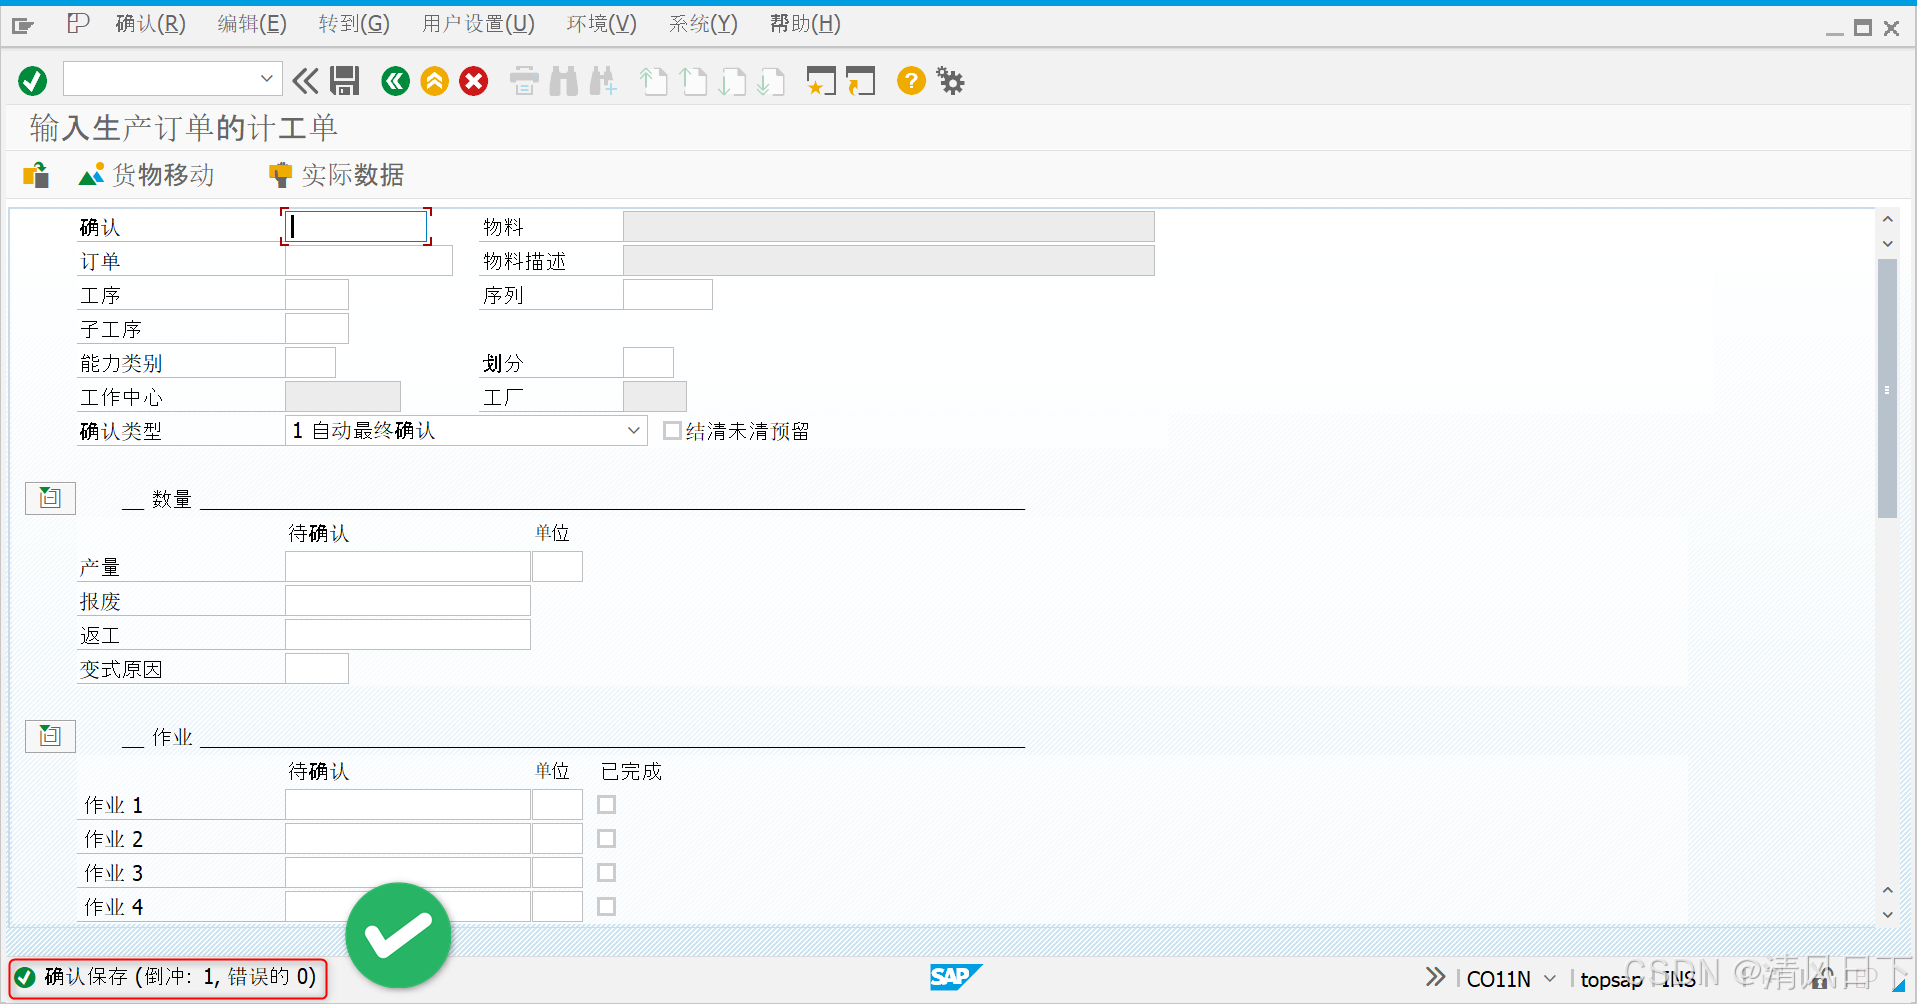Click the green Back arrow icon

click(395, 81)
